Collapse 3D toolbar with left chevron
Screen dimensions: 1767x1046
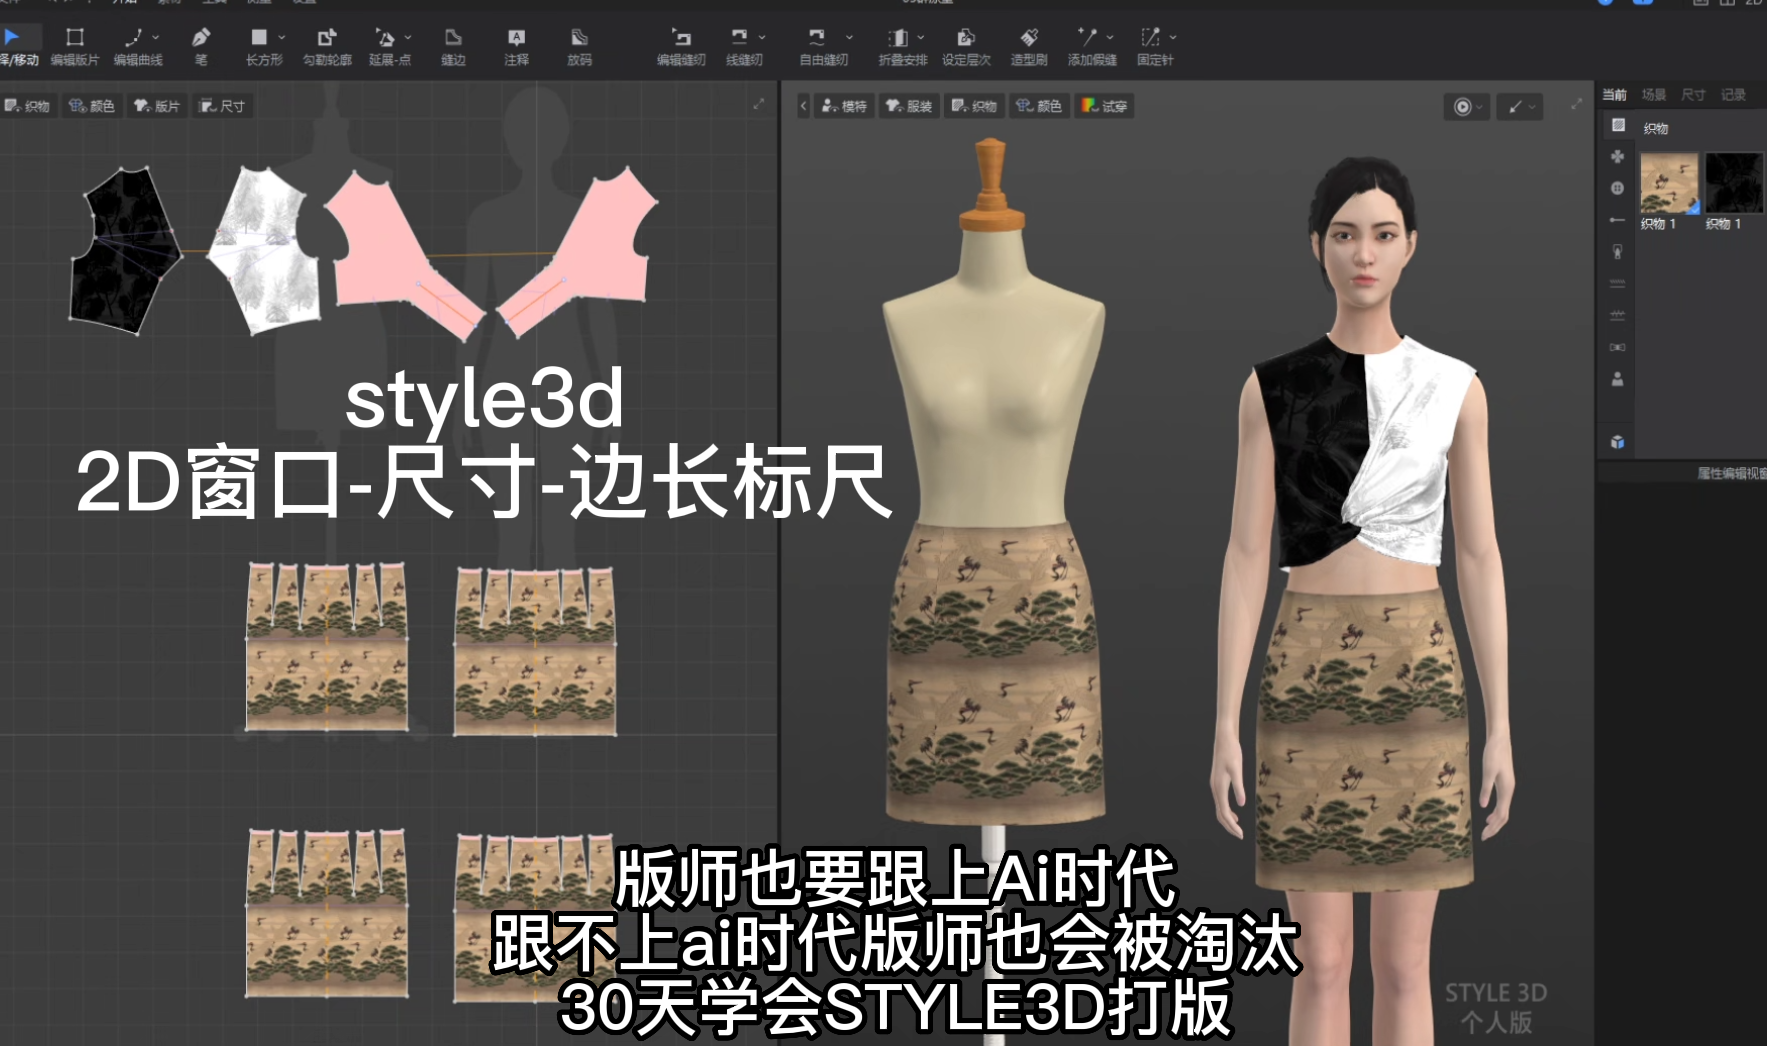803,106
